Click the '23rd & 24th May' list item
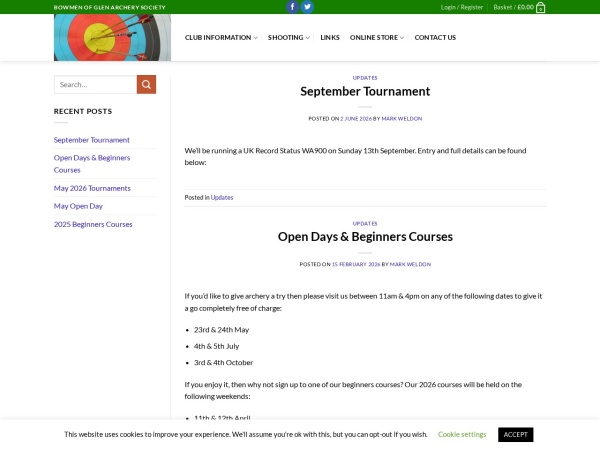Screen dimensions: 600x450 click(x=221, y=330)
